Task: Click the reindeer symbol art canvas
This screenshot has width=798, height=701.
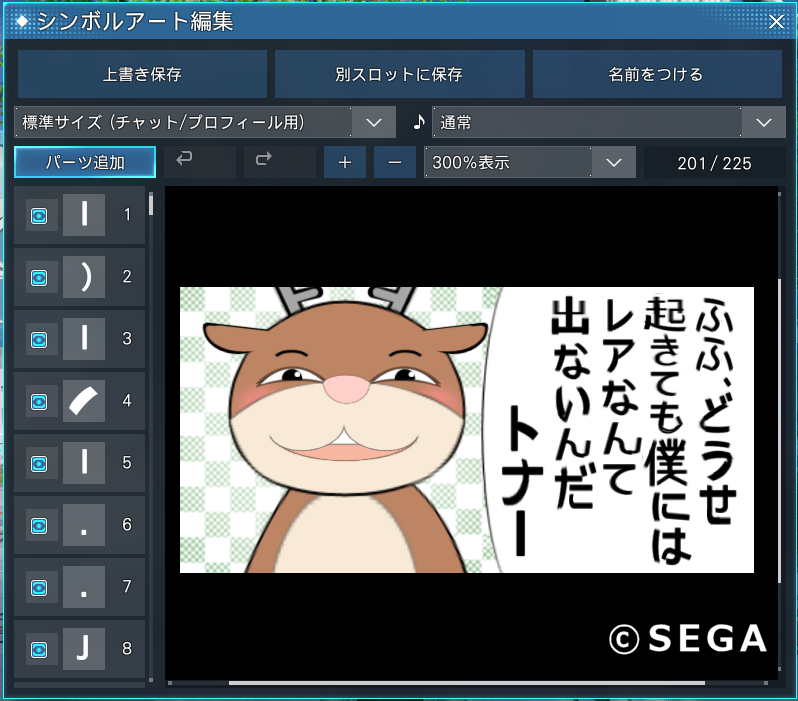Action: tap(467, 430)
